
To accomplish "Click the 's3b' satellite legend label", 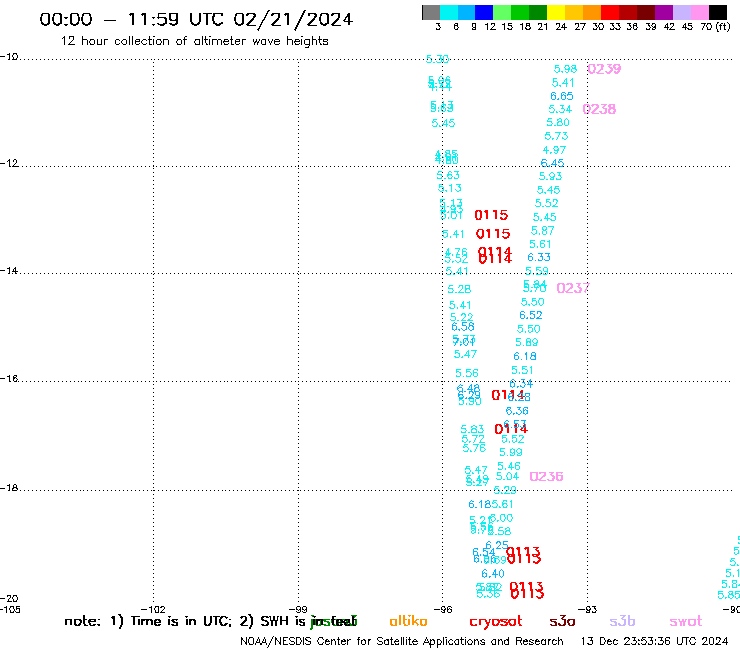I will (622, 621).
